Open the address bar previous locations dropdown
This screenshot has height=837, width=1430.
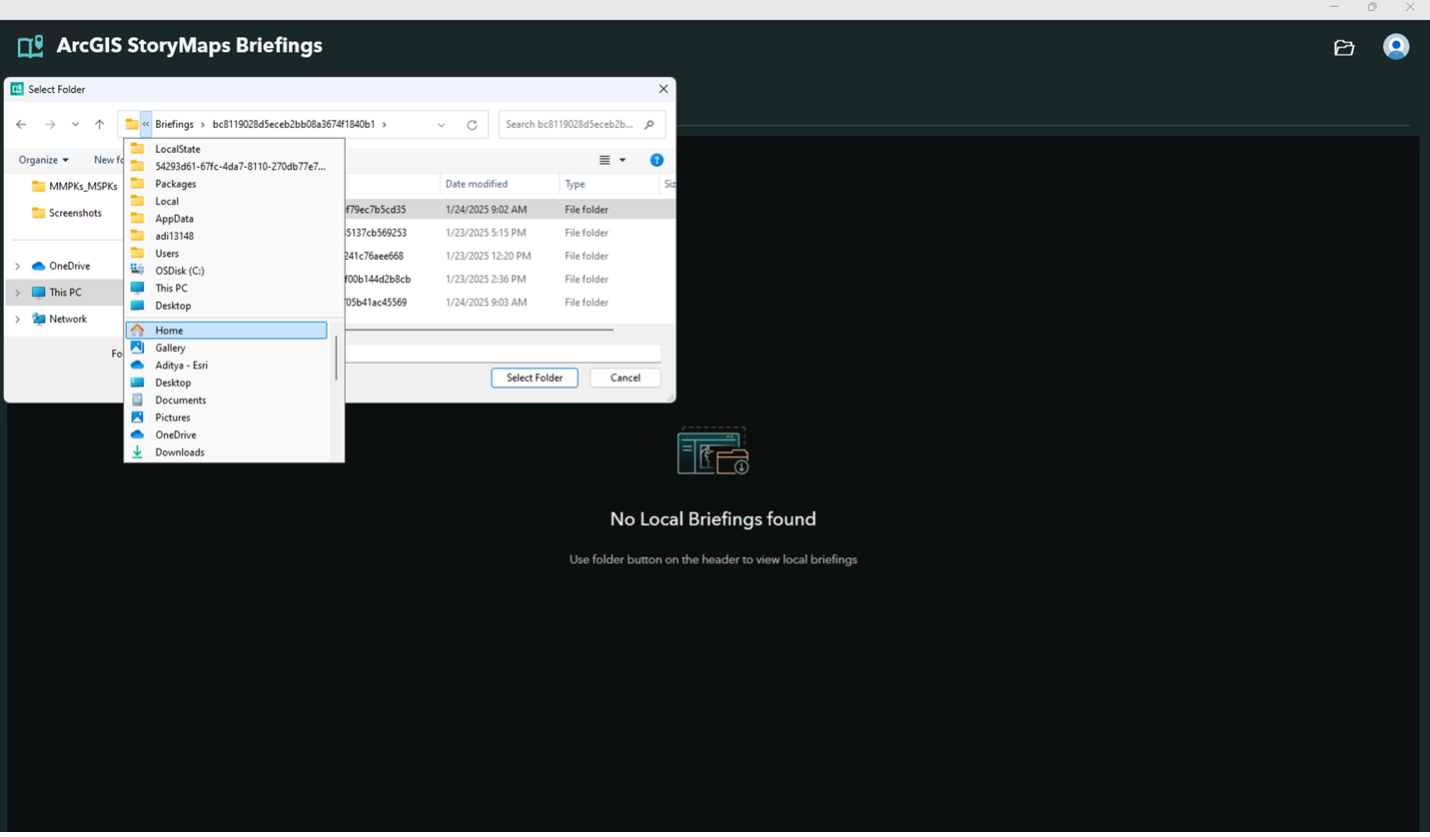click(x=441, y=125)
